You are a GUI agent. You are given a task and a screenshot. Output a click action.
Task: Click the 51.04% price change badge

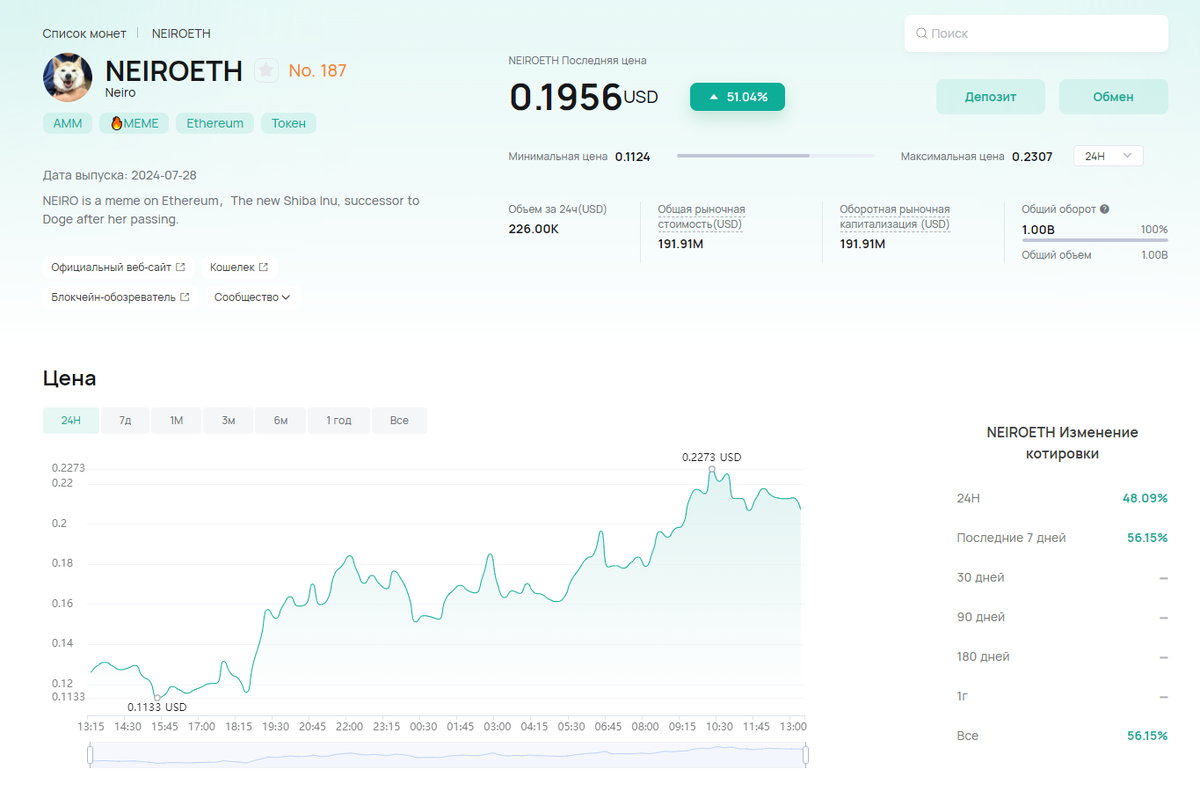(737, 97)
